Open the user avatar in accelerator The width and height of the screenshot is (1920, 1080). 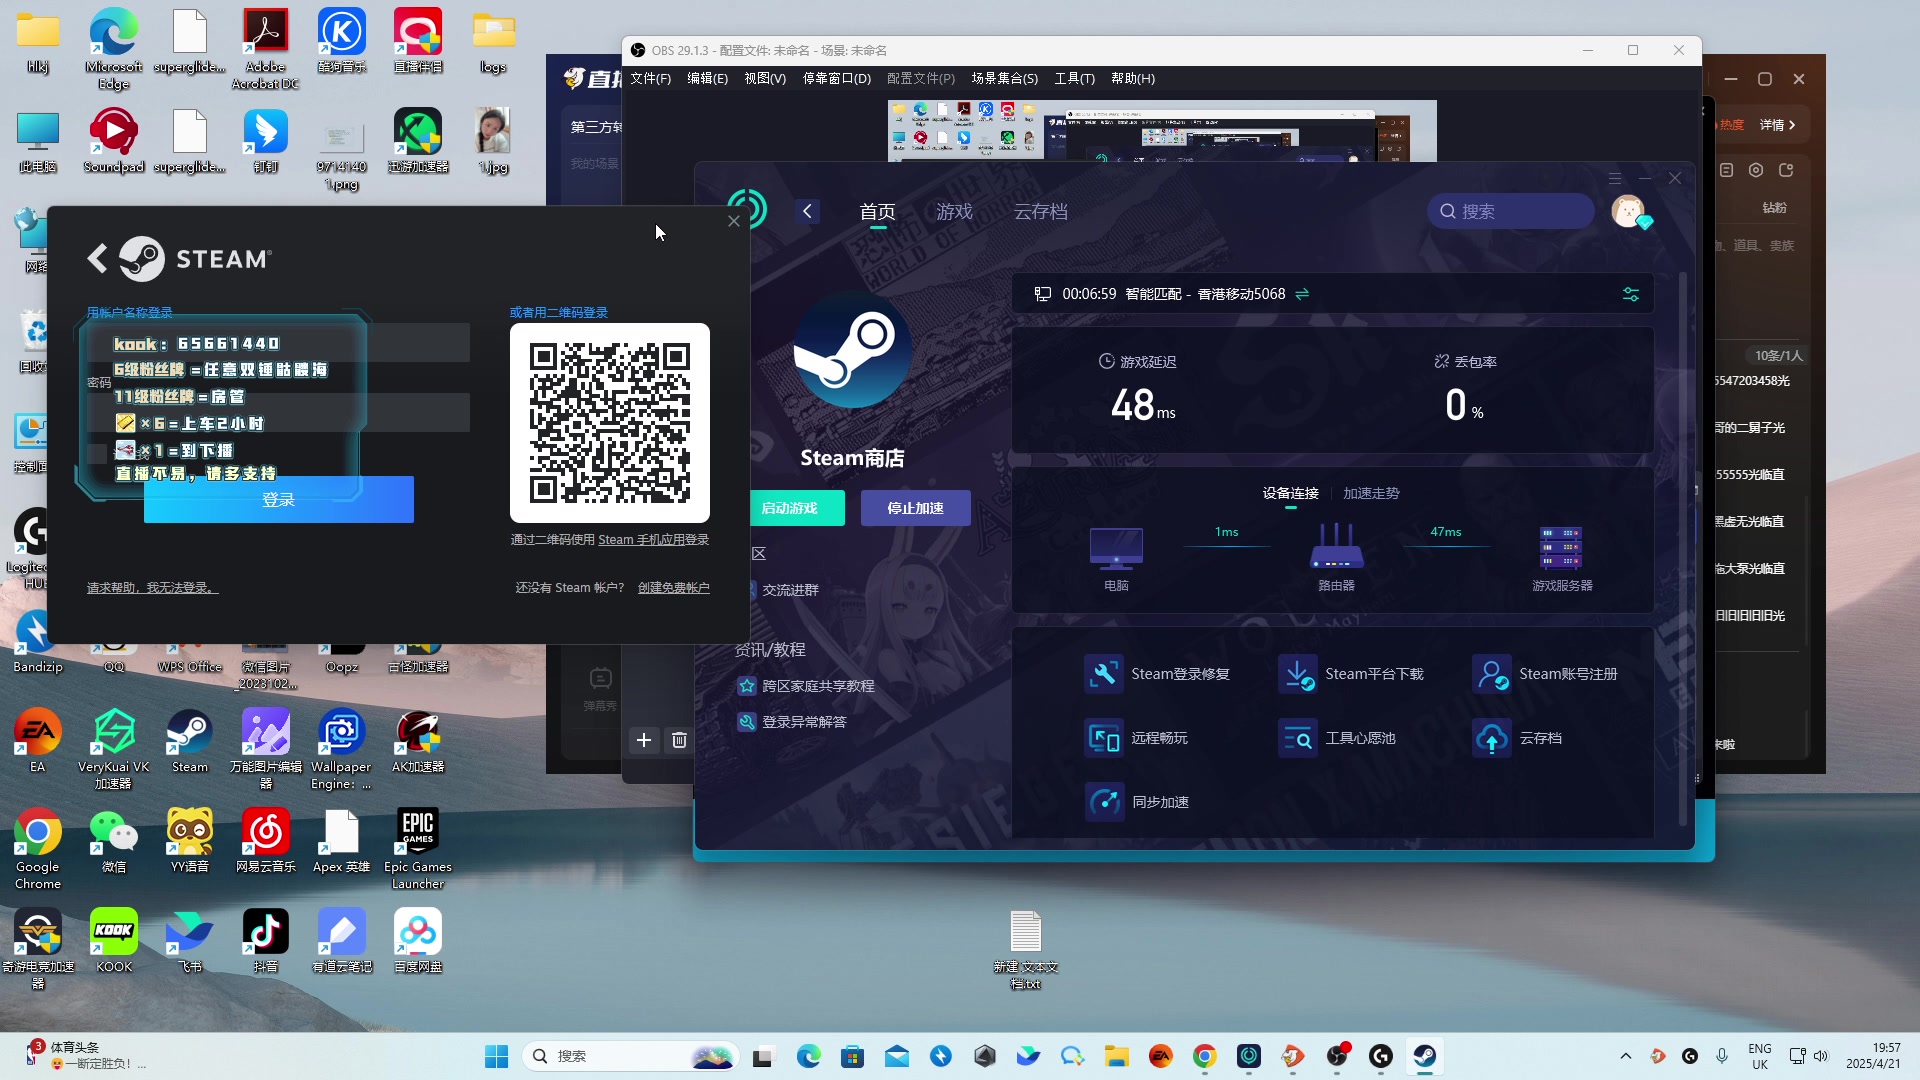coord(1629,211)
